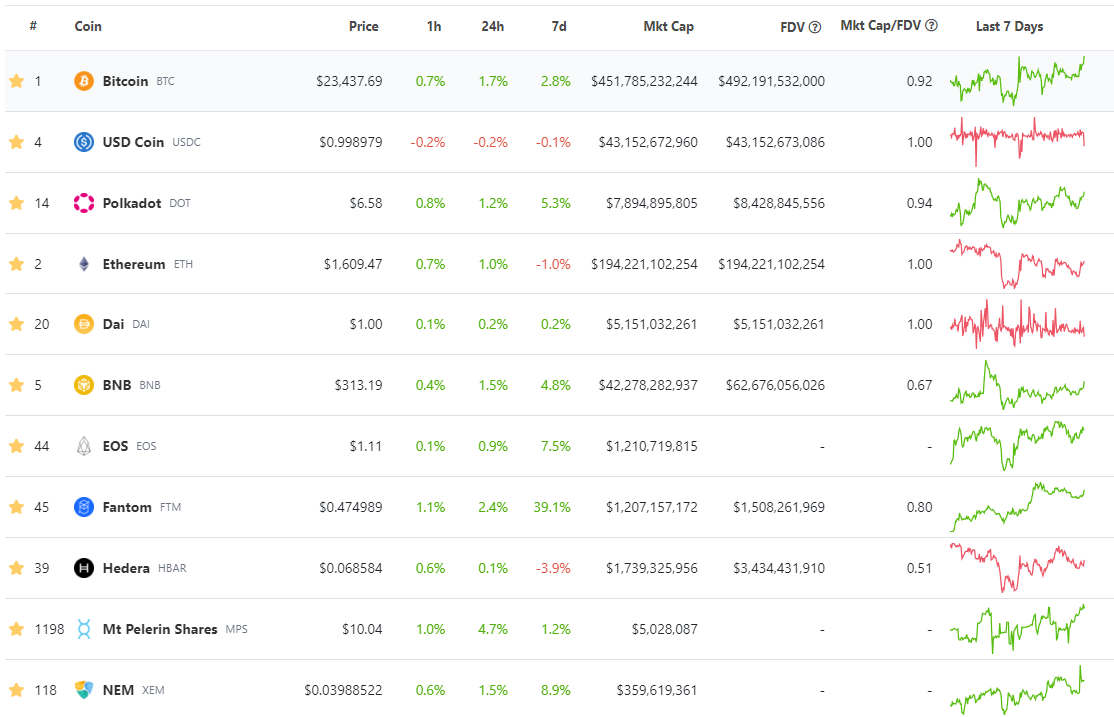This screenshot has width=1114, height=717.
Task: Open the Hedera coin page
Action: coord(126,568)
